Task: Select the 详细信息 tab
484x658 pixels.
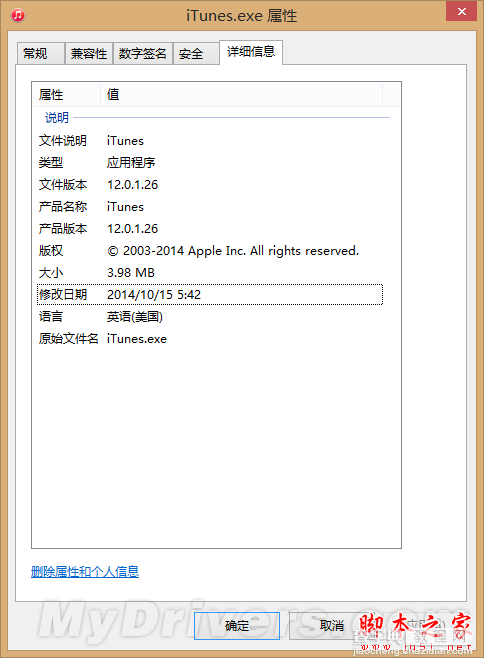Action: tap(251, 52)
